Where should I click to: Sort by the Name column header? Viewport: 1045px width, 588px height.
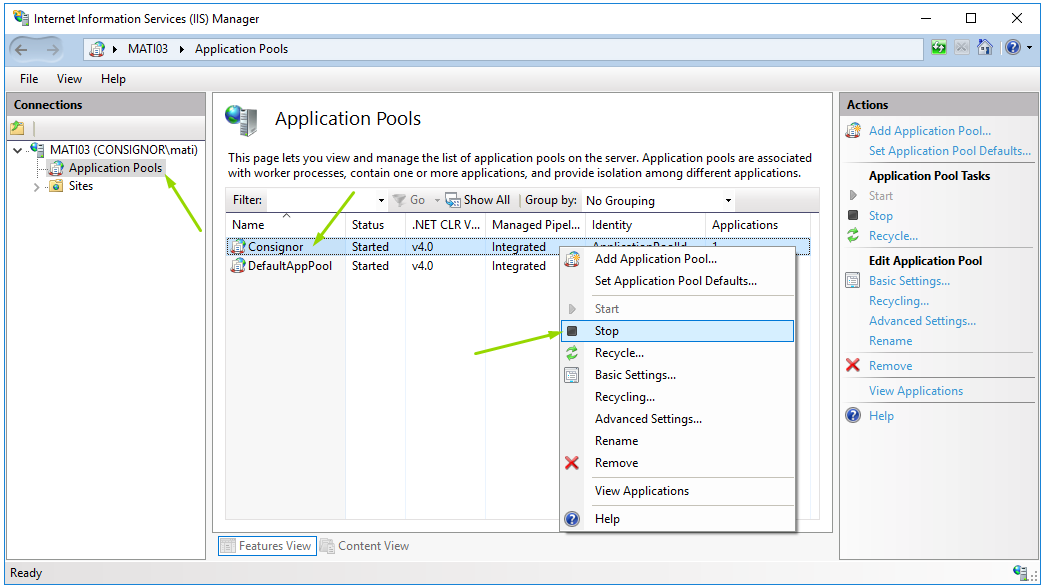[285, 225]
